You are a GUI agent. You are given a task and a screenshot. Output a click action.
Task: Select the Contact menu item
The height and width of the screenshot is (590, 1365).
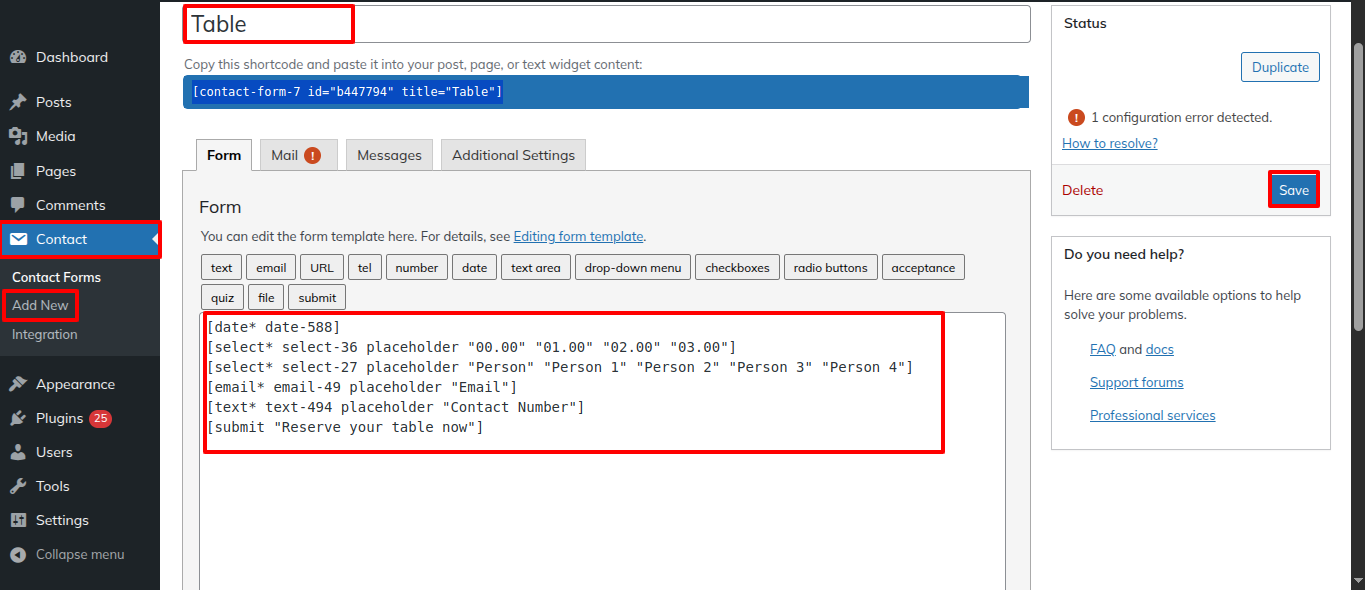(80, 239)
